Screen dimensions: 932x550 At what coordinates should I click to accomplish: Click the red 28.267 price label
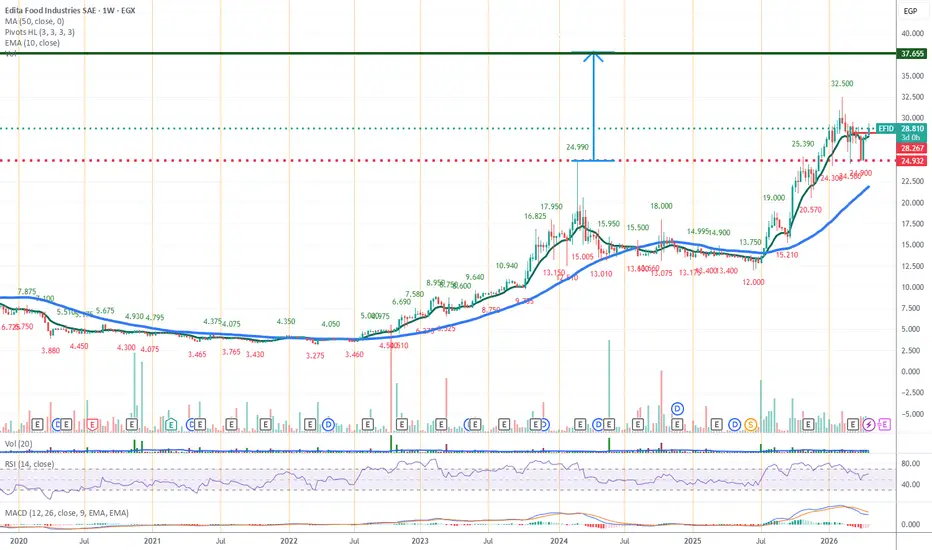coord(912,148)
